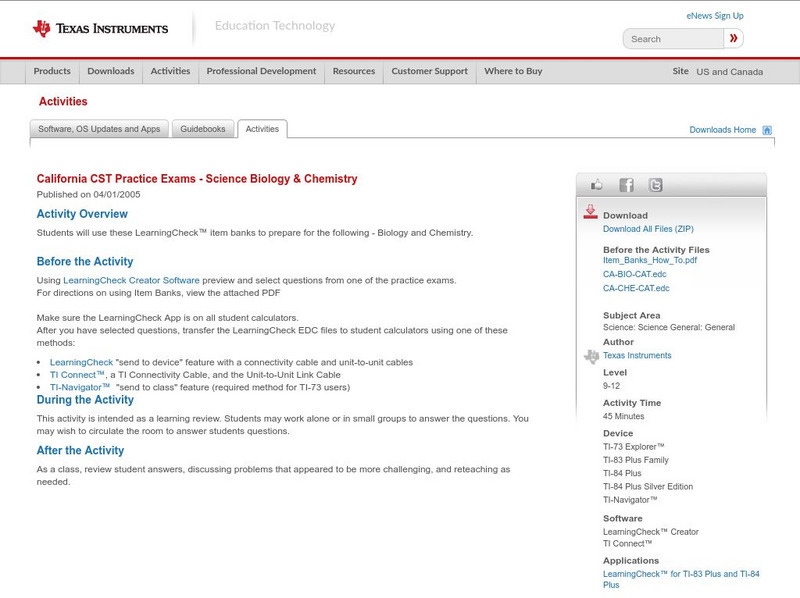The height and width of the screenshot is (598, 800).
Task: Open the Resources menu
Action: point(356,71)
